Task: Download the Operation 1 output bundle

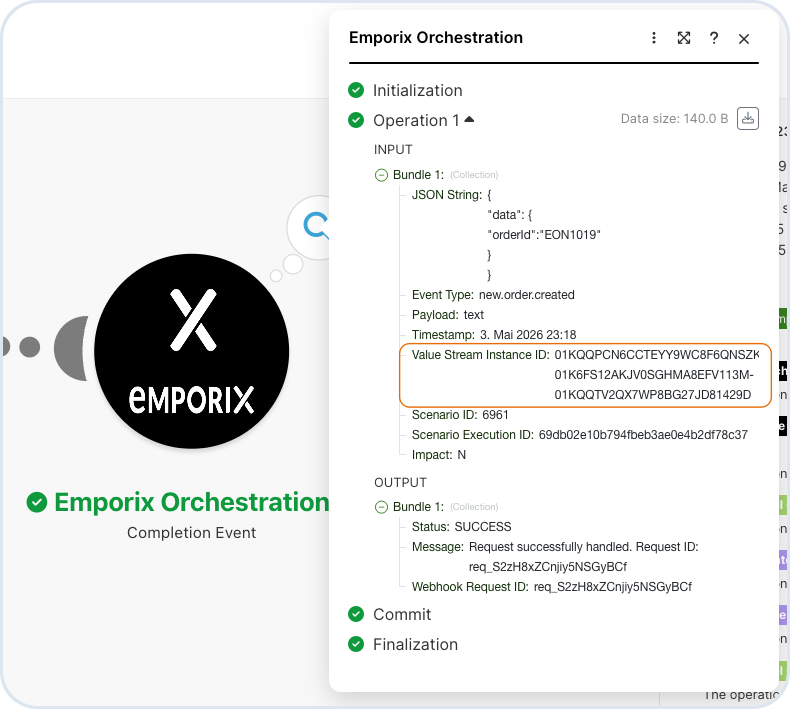Action: 748,118
